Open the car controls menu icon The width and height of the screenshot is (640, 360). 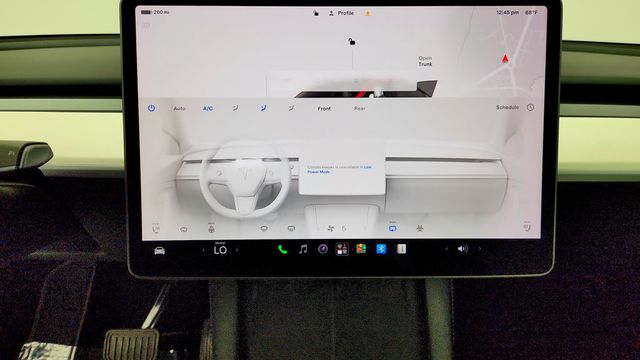tap(160, 250)
